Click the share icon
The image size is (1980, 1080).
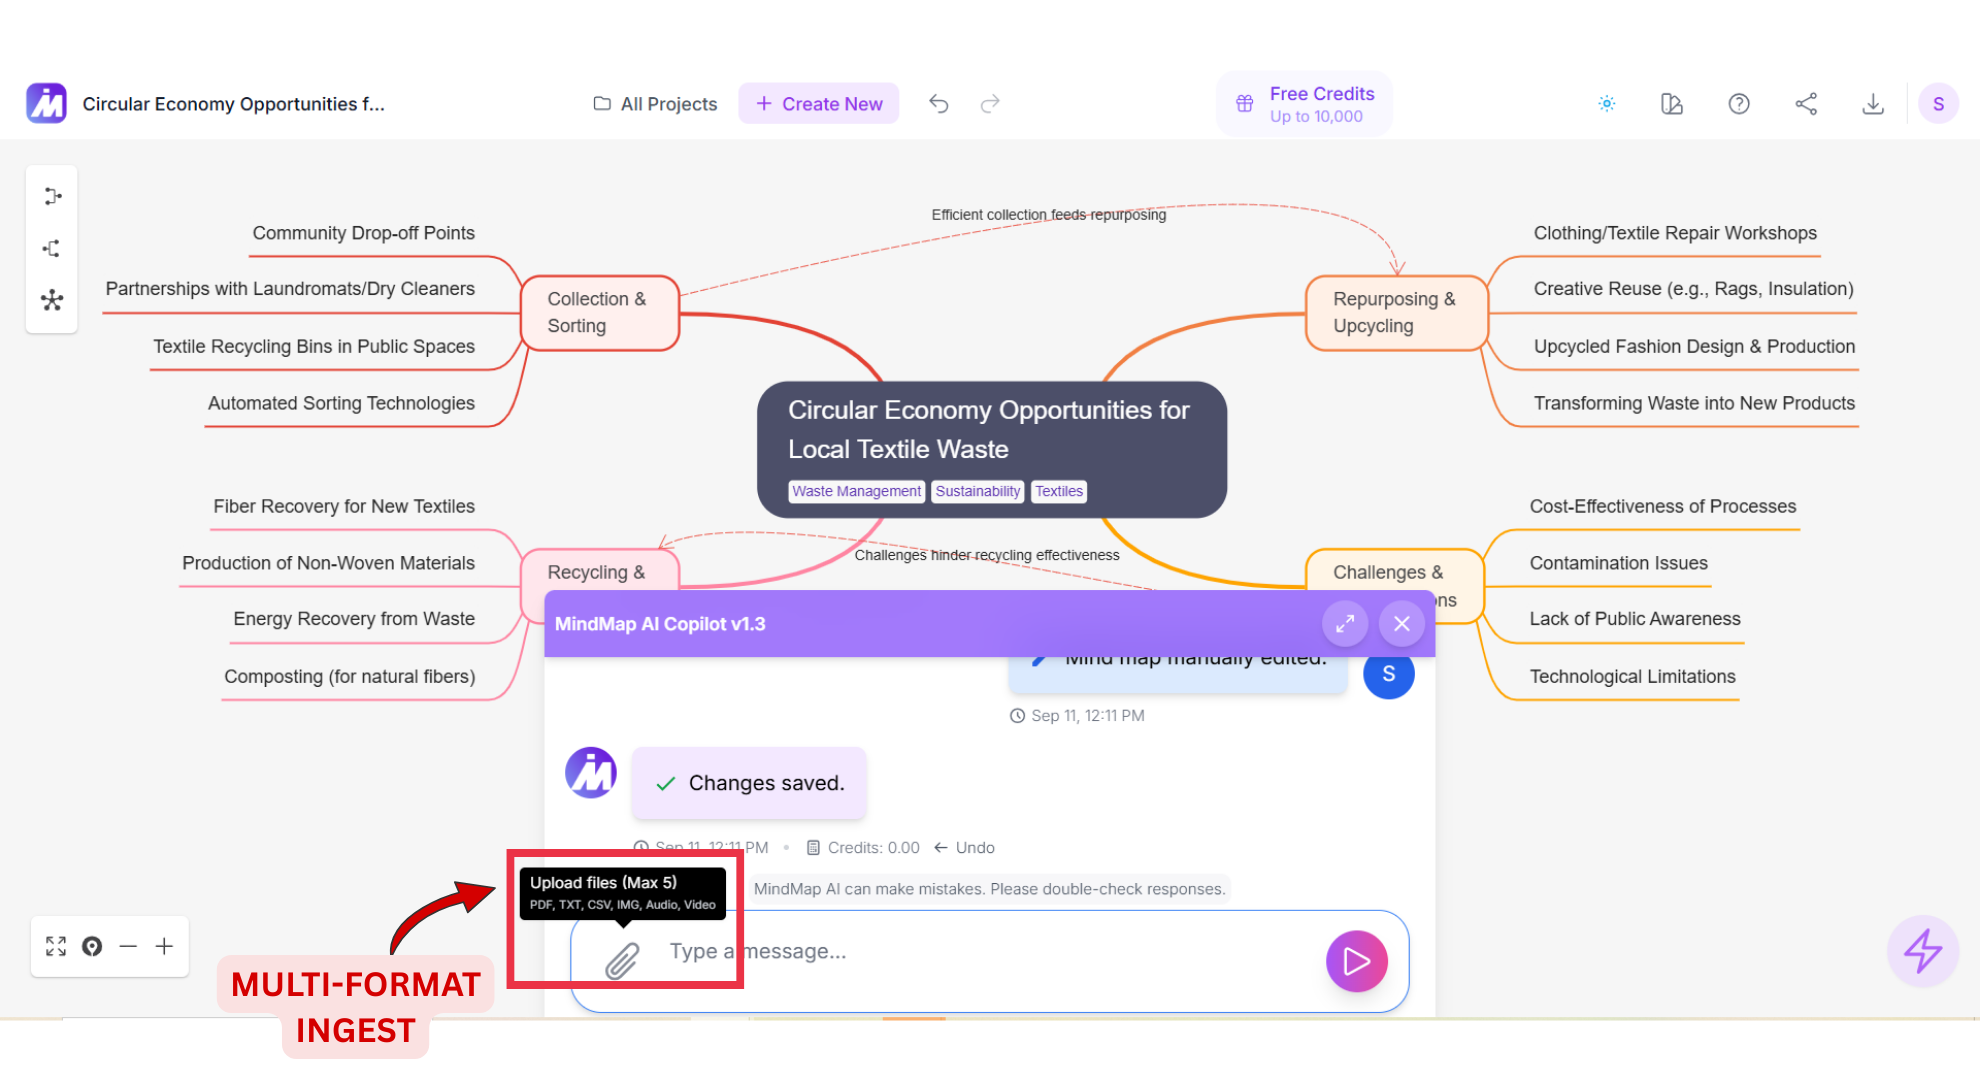coord(1806,104)
